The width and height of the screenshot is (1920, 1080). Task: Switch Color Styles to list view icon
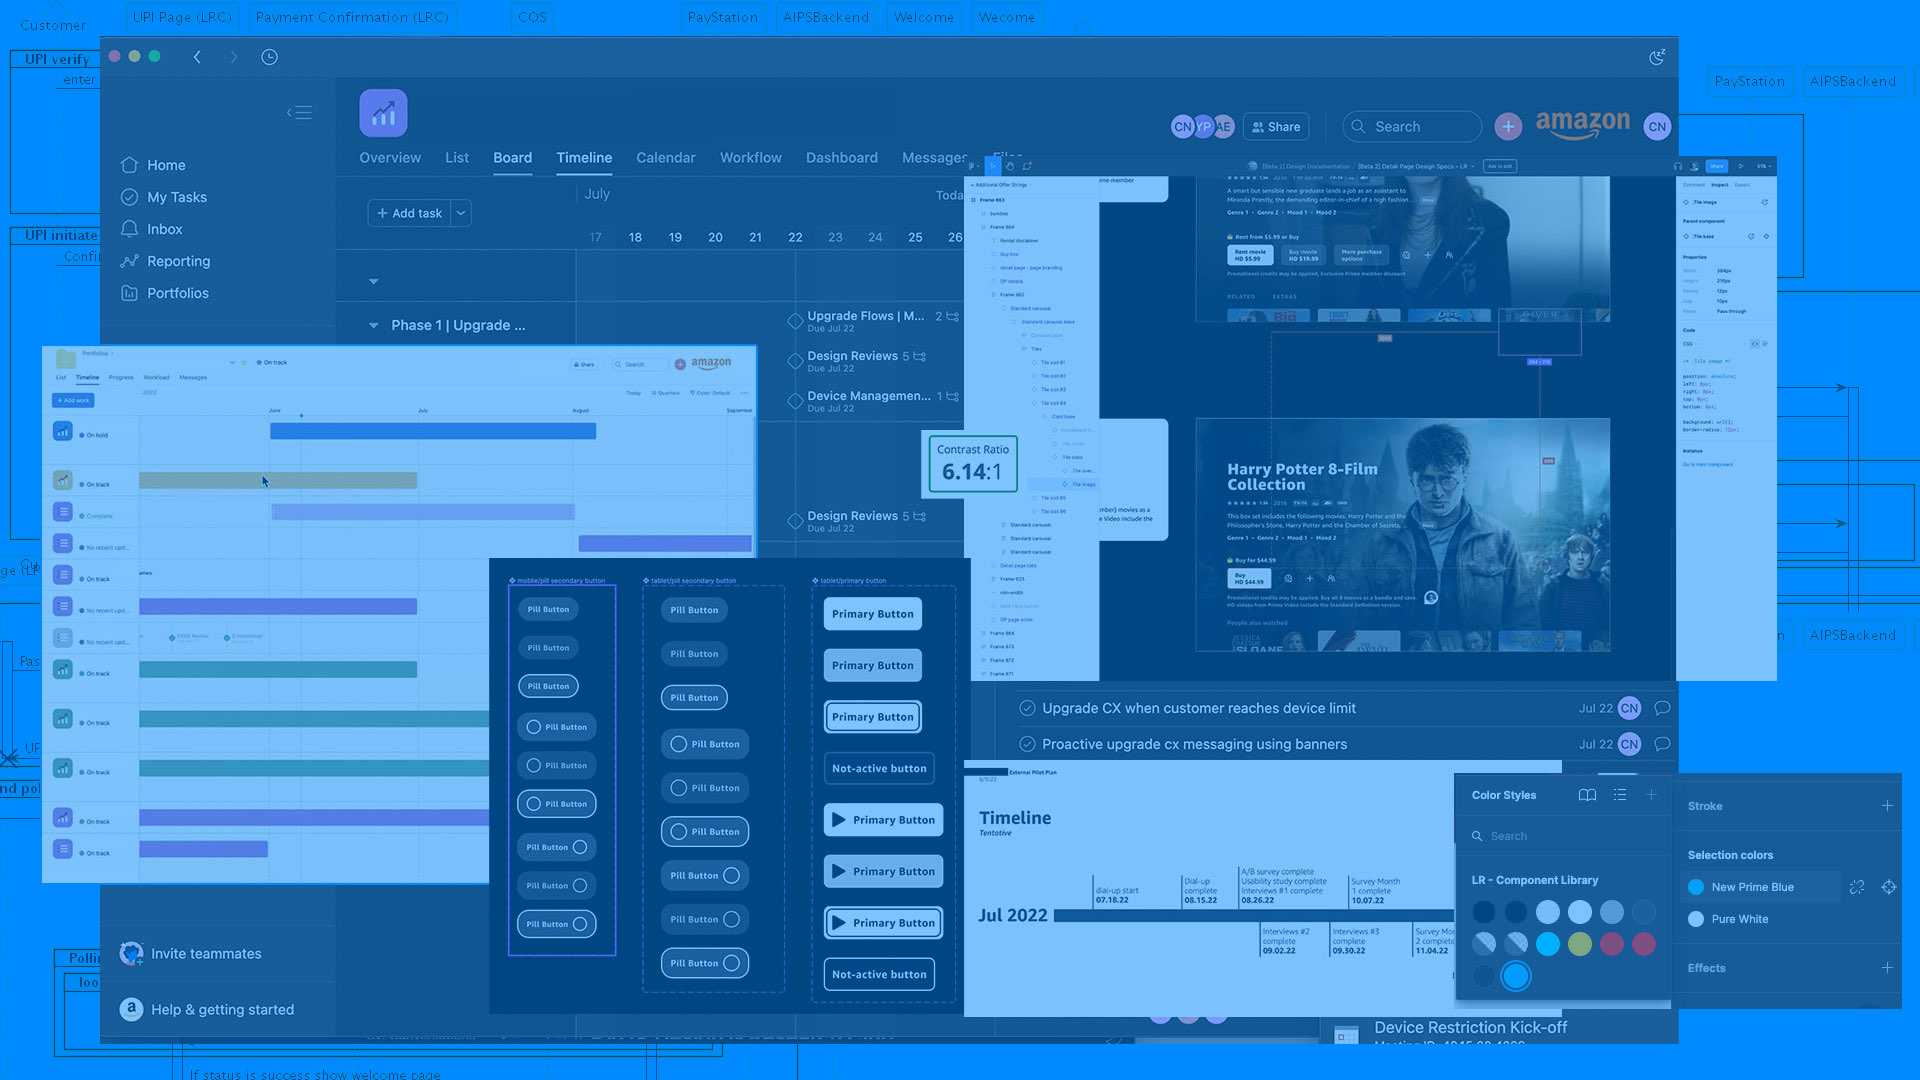click(1620, 795)
